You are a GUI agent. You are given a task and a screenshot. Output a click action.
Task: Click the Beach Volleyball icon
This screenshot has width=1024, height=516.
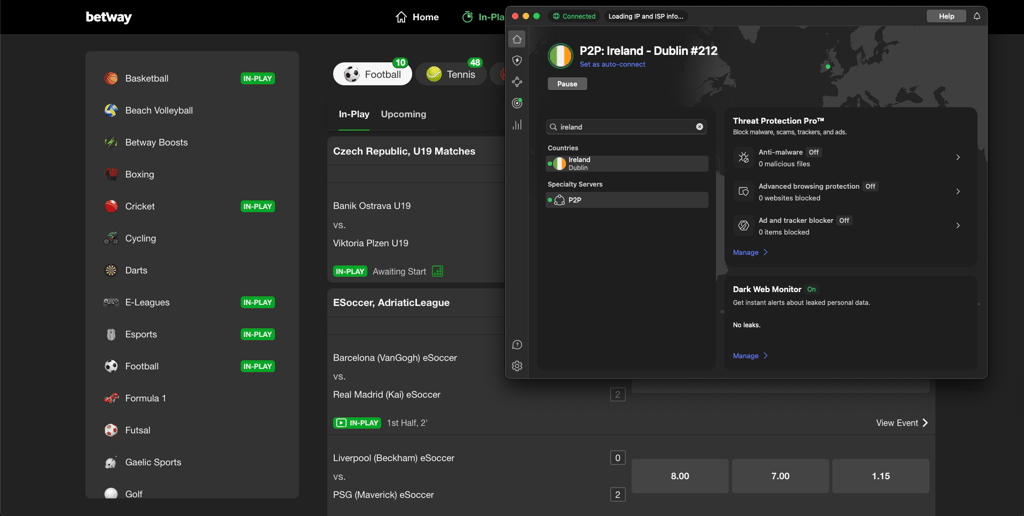click(111, 110)
